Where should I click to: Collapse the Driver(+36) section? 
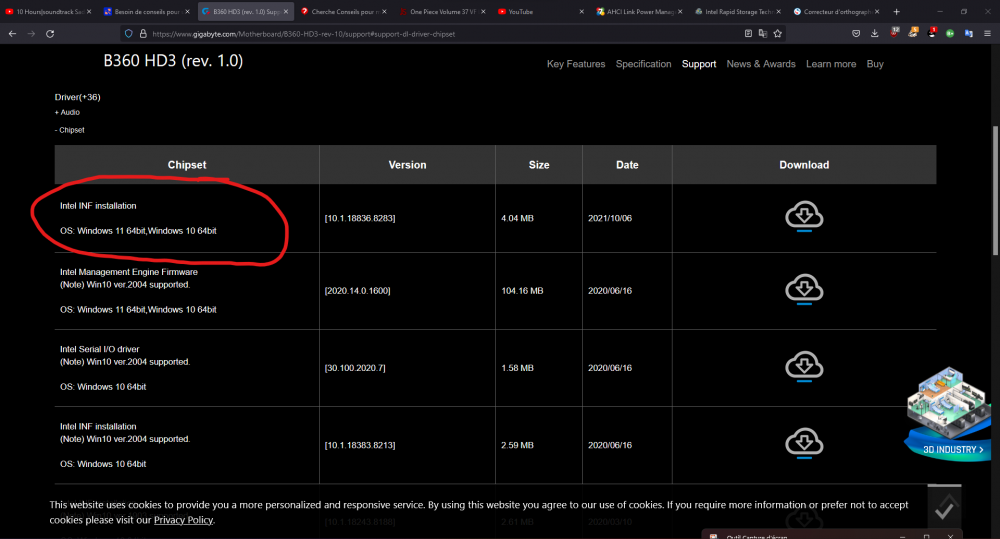click(77, 97)
